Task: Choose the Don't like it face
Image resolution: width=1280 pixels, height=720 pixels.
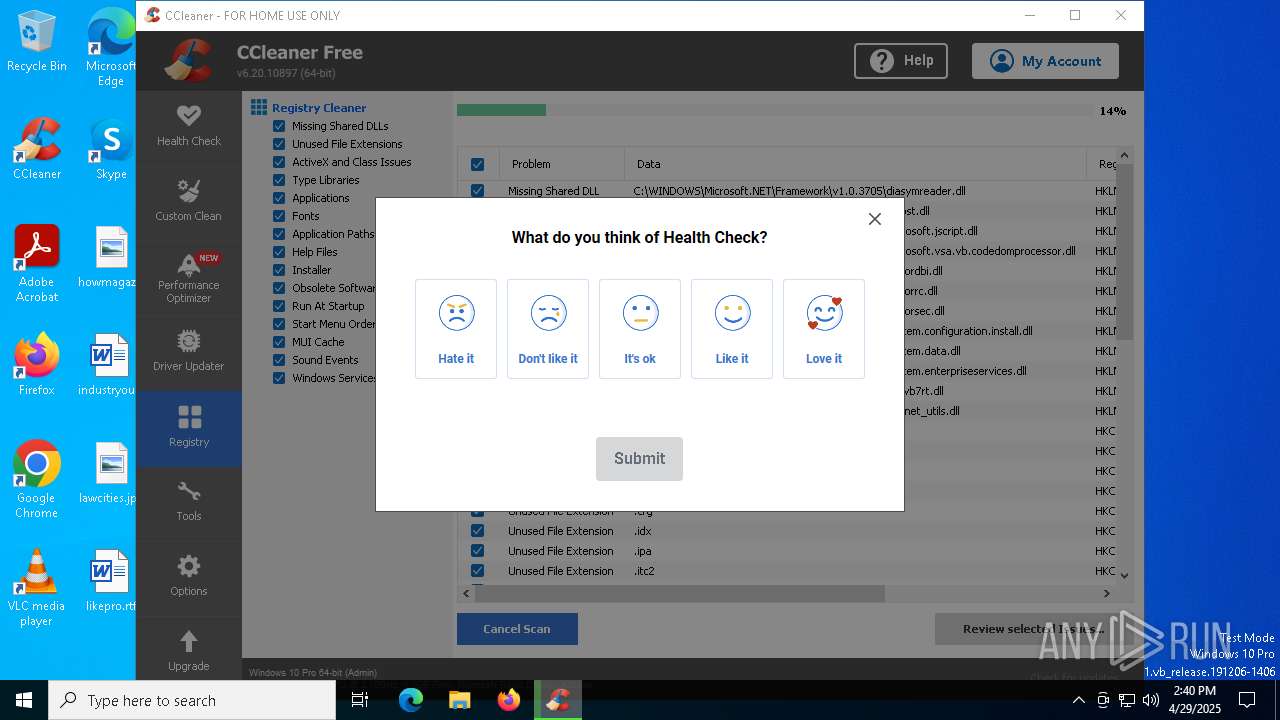Action: pos(548,329)
